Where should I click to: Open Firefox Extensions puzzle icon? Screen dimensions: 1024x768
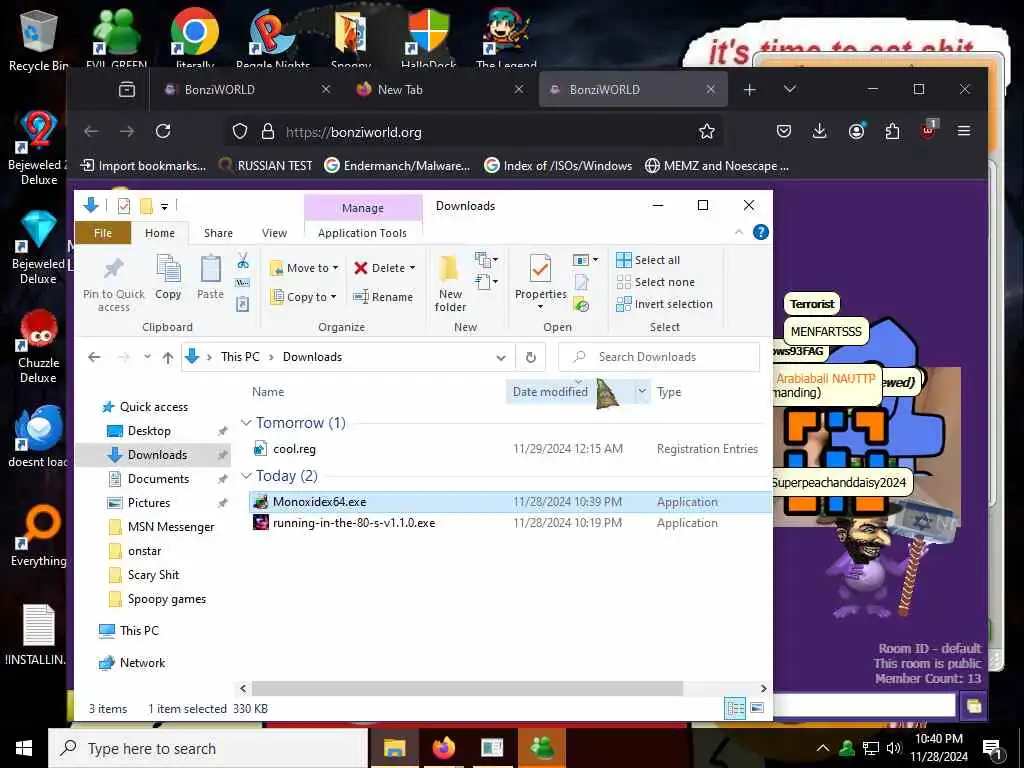[892, 132]
